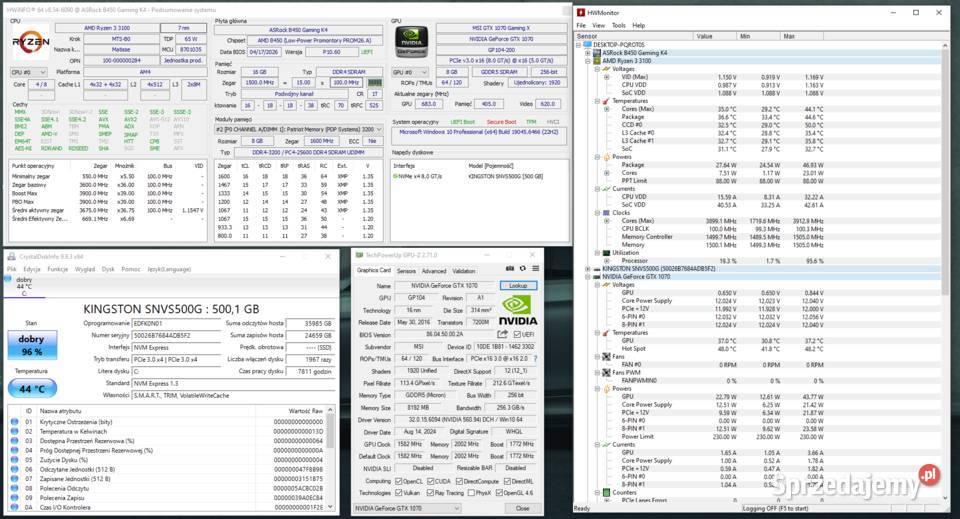Open CrystalDiskInfo Język(Language) menu
This screenshot has width=960, height=519.
point(170,269)
